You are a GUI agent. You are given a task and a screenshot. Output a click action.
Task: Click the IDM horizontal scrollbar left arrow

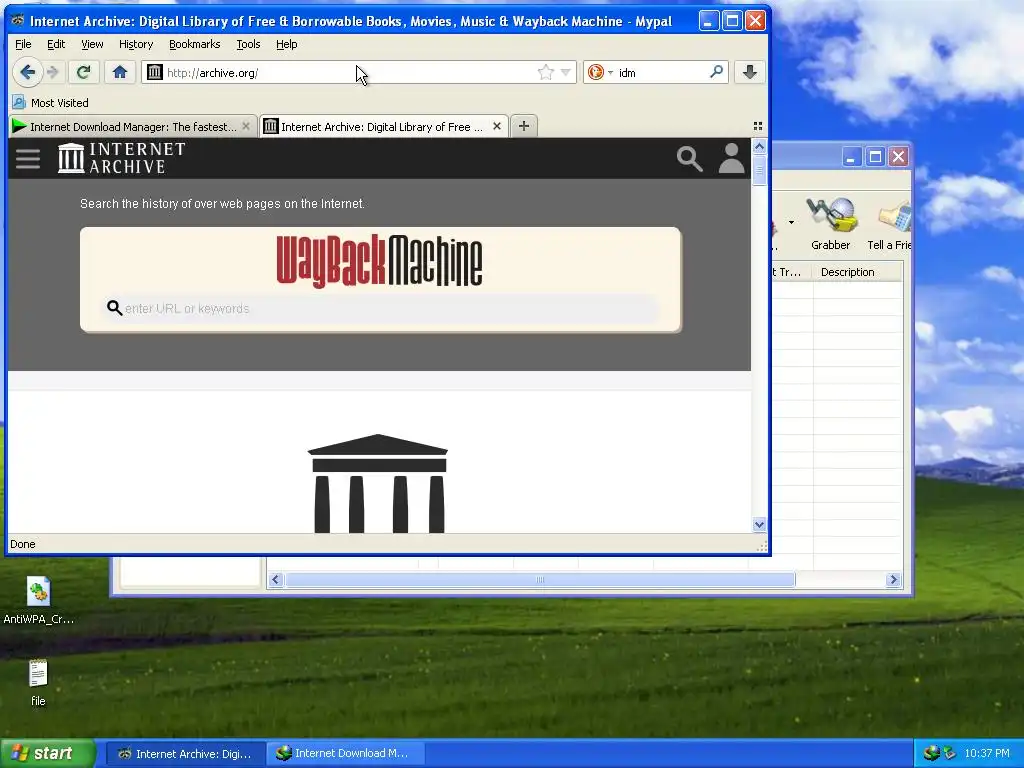[x=276, y=579]
